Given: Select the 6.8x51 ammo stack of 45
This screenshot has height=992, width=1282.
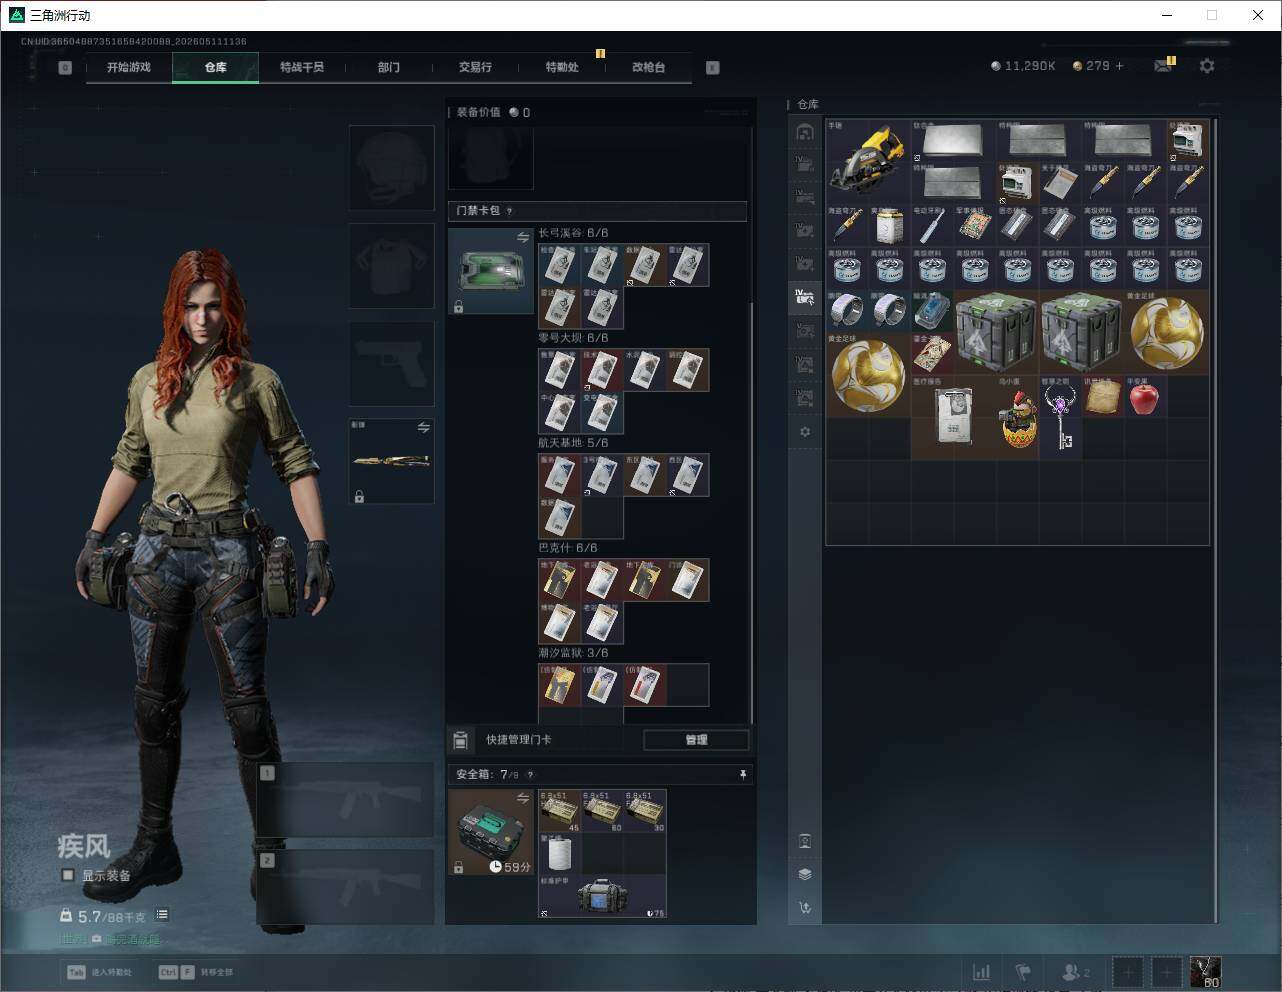Looking at the screenshot, I should click(x=560, y=811).
